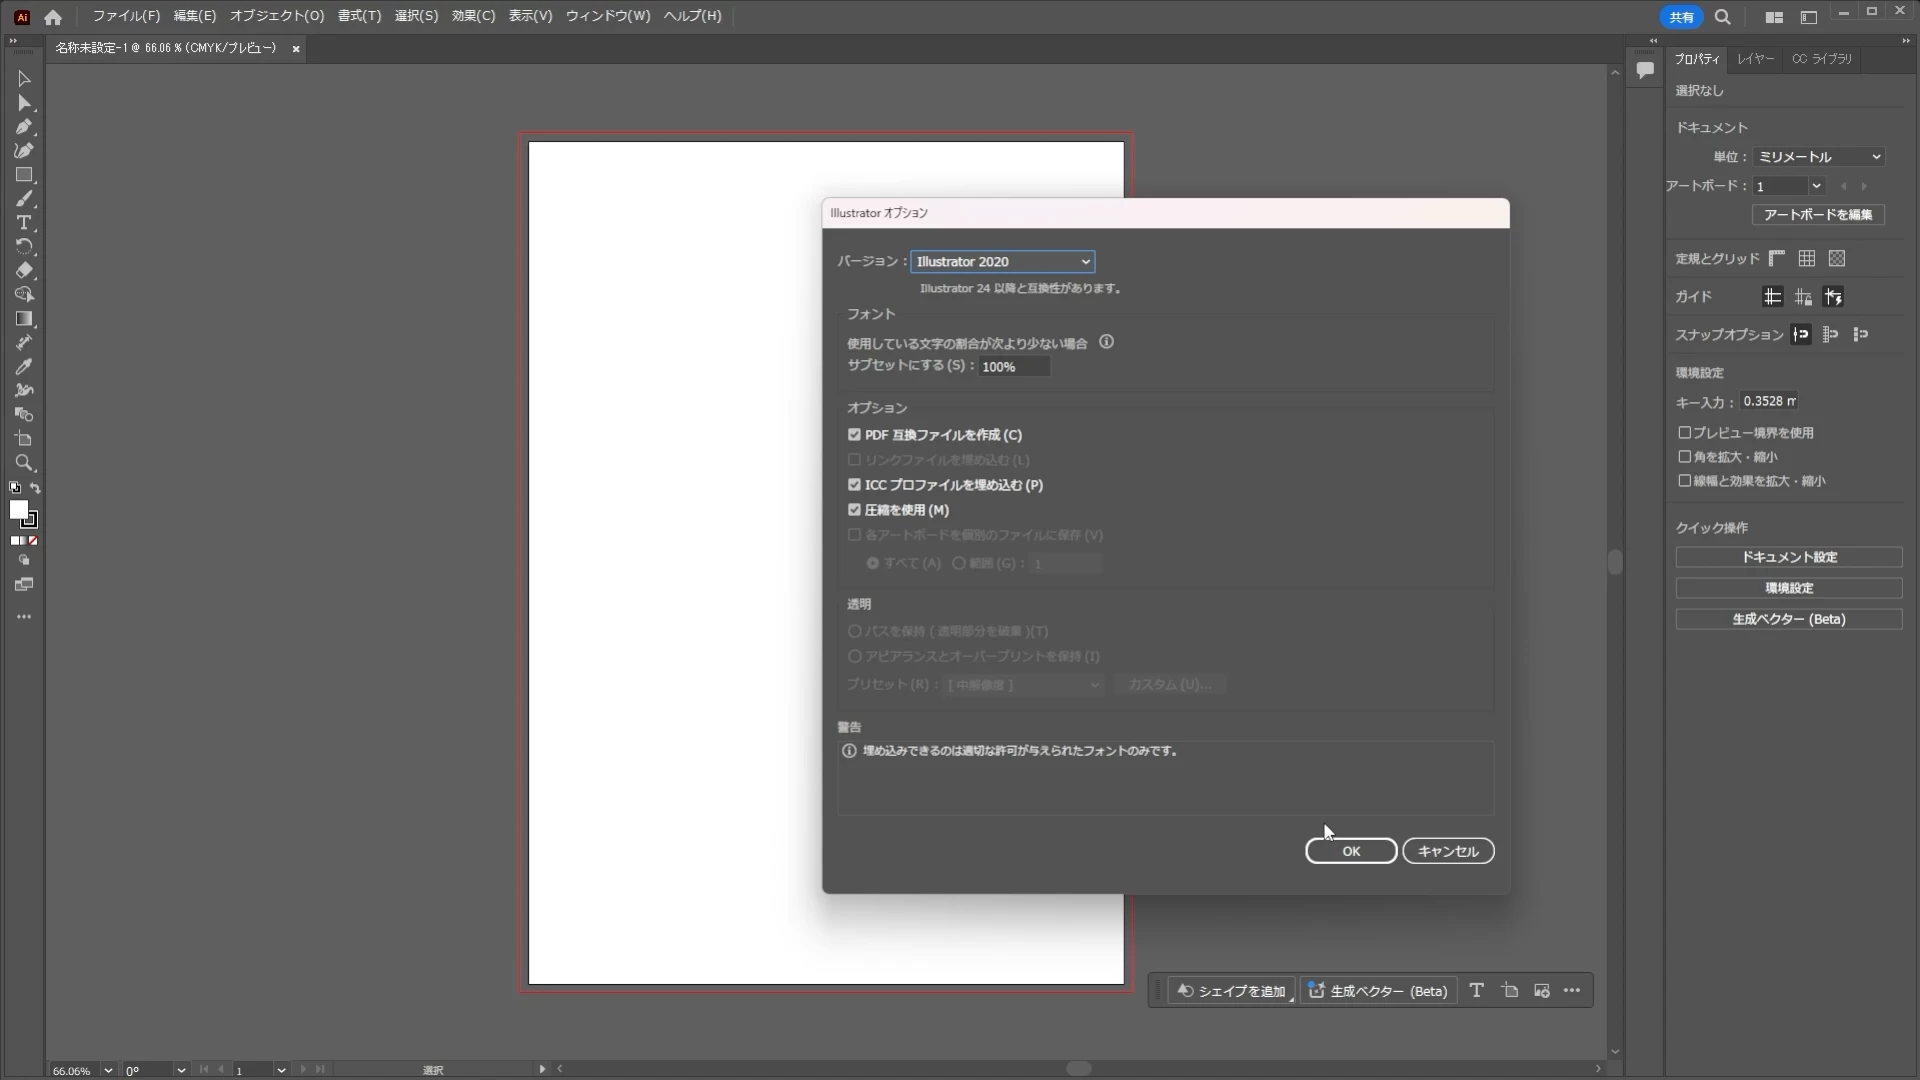Click the info icon beside the font subset text
This screenshot has width=1920, height=1080.
[x=1107, y=342]
